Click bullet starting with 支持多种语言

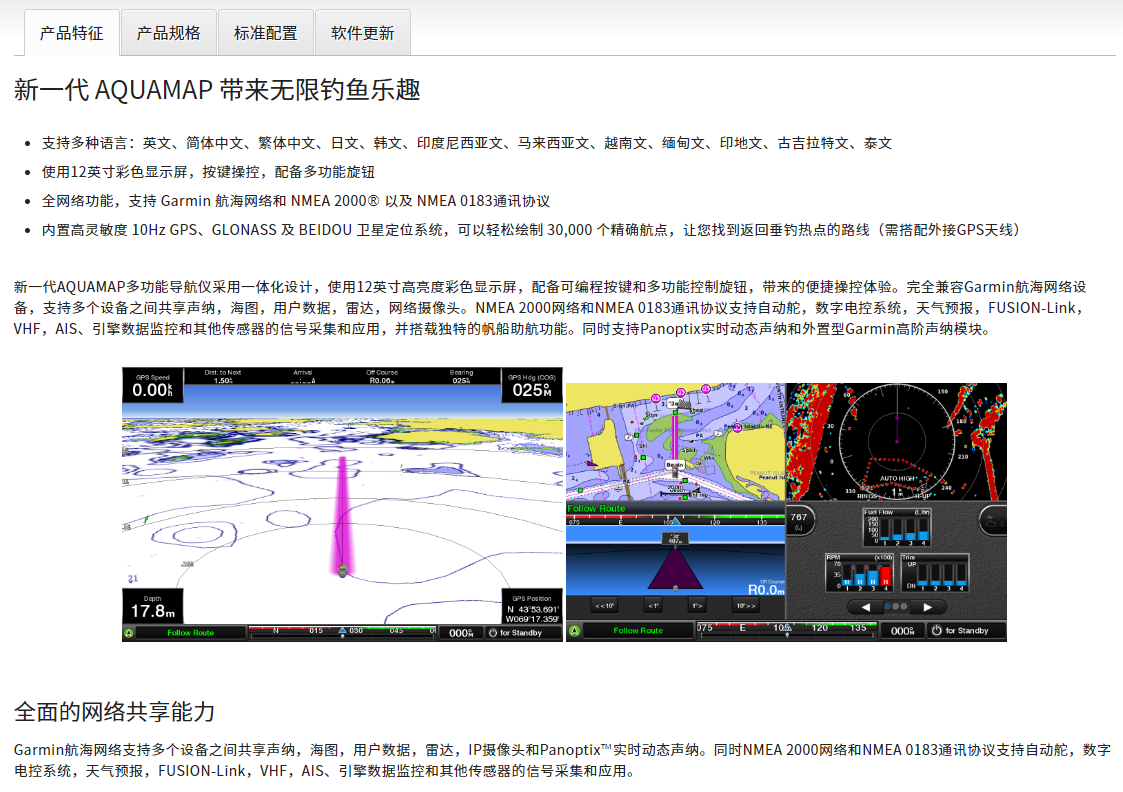pos(466,143)
